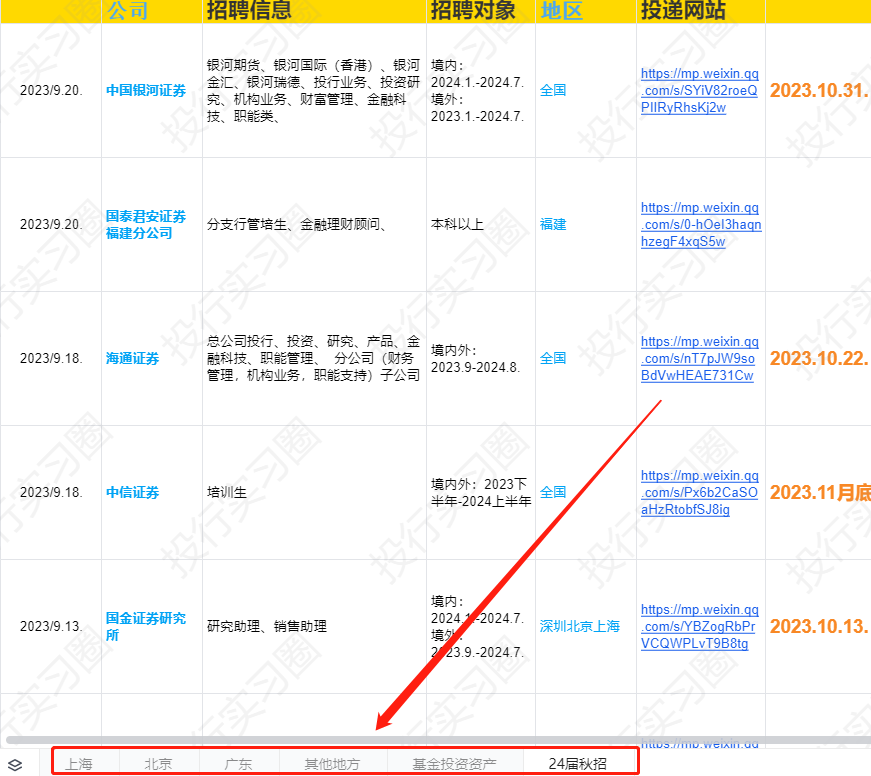Select company cell 国金证券研究所
871x776 pixels.
pyautogui.click(x=152, y=626)
